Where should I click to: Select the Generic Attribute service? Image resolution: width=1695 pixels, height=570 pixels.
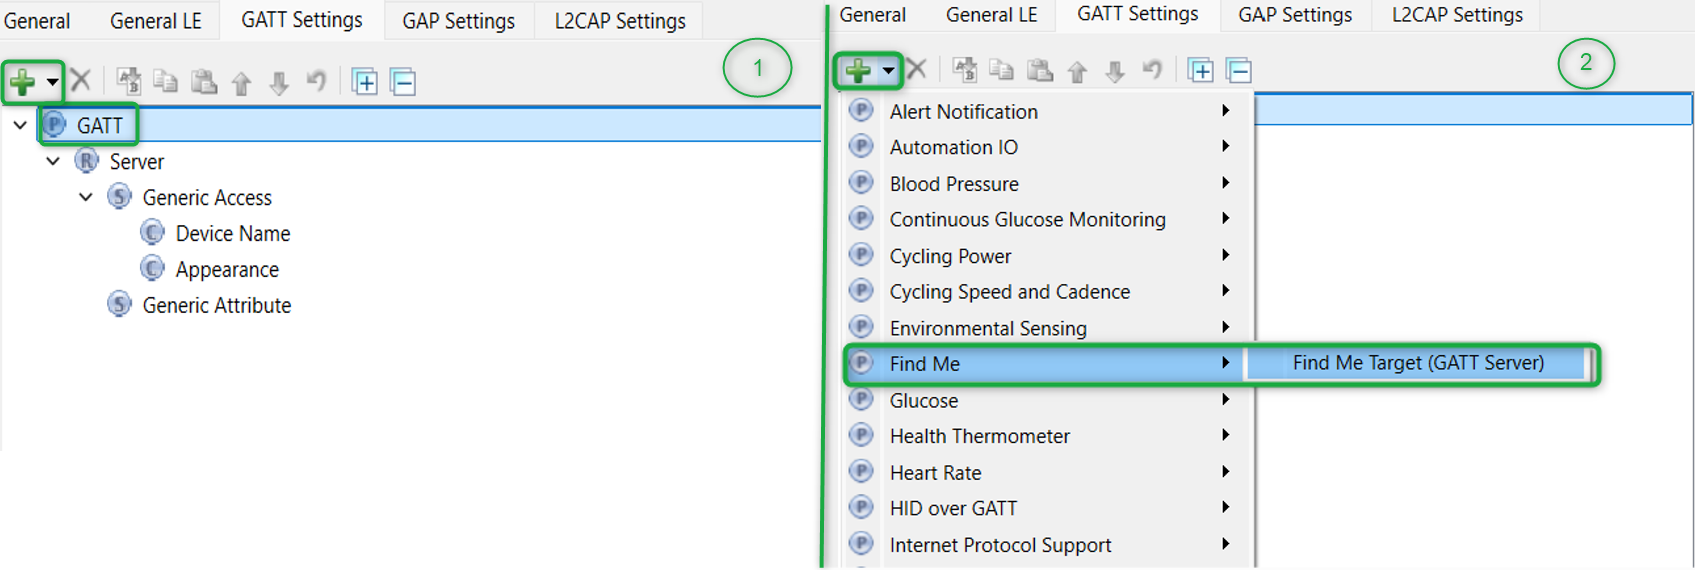pyautogui.click(x=216, y=306)
